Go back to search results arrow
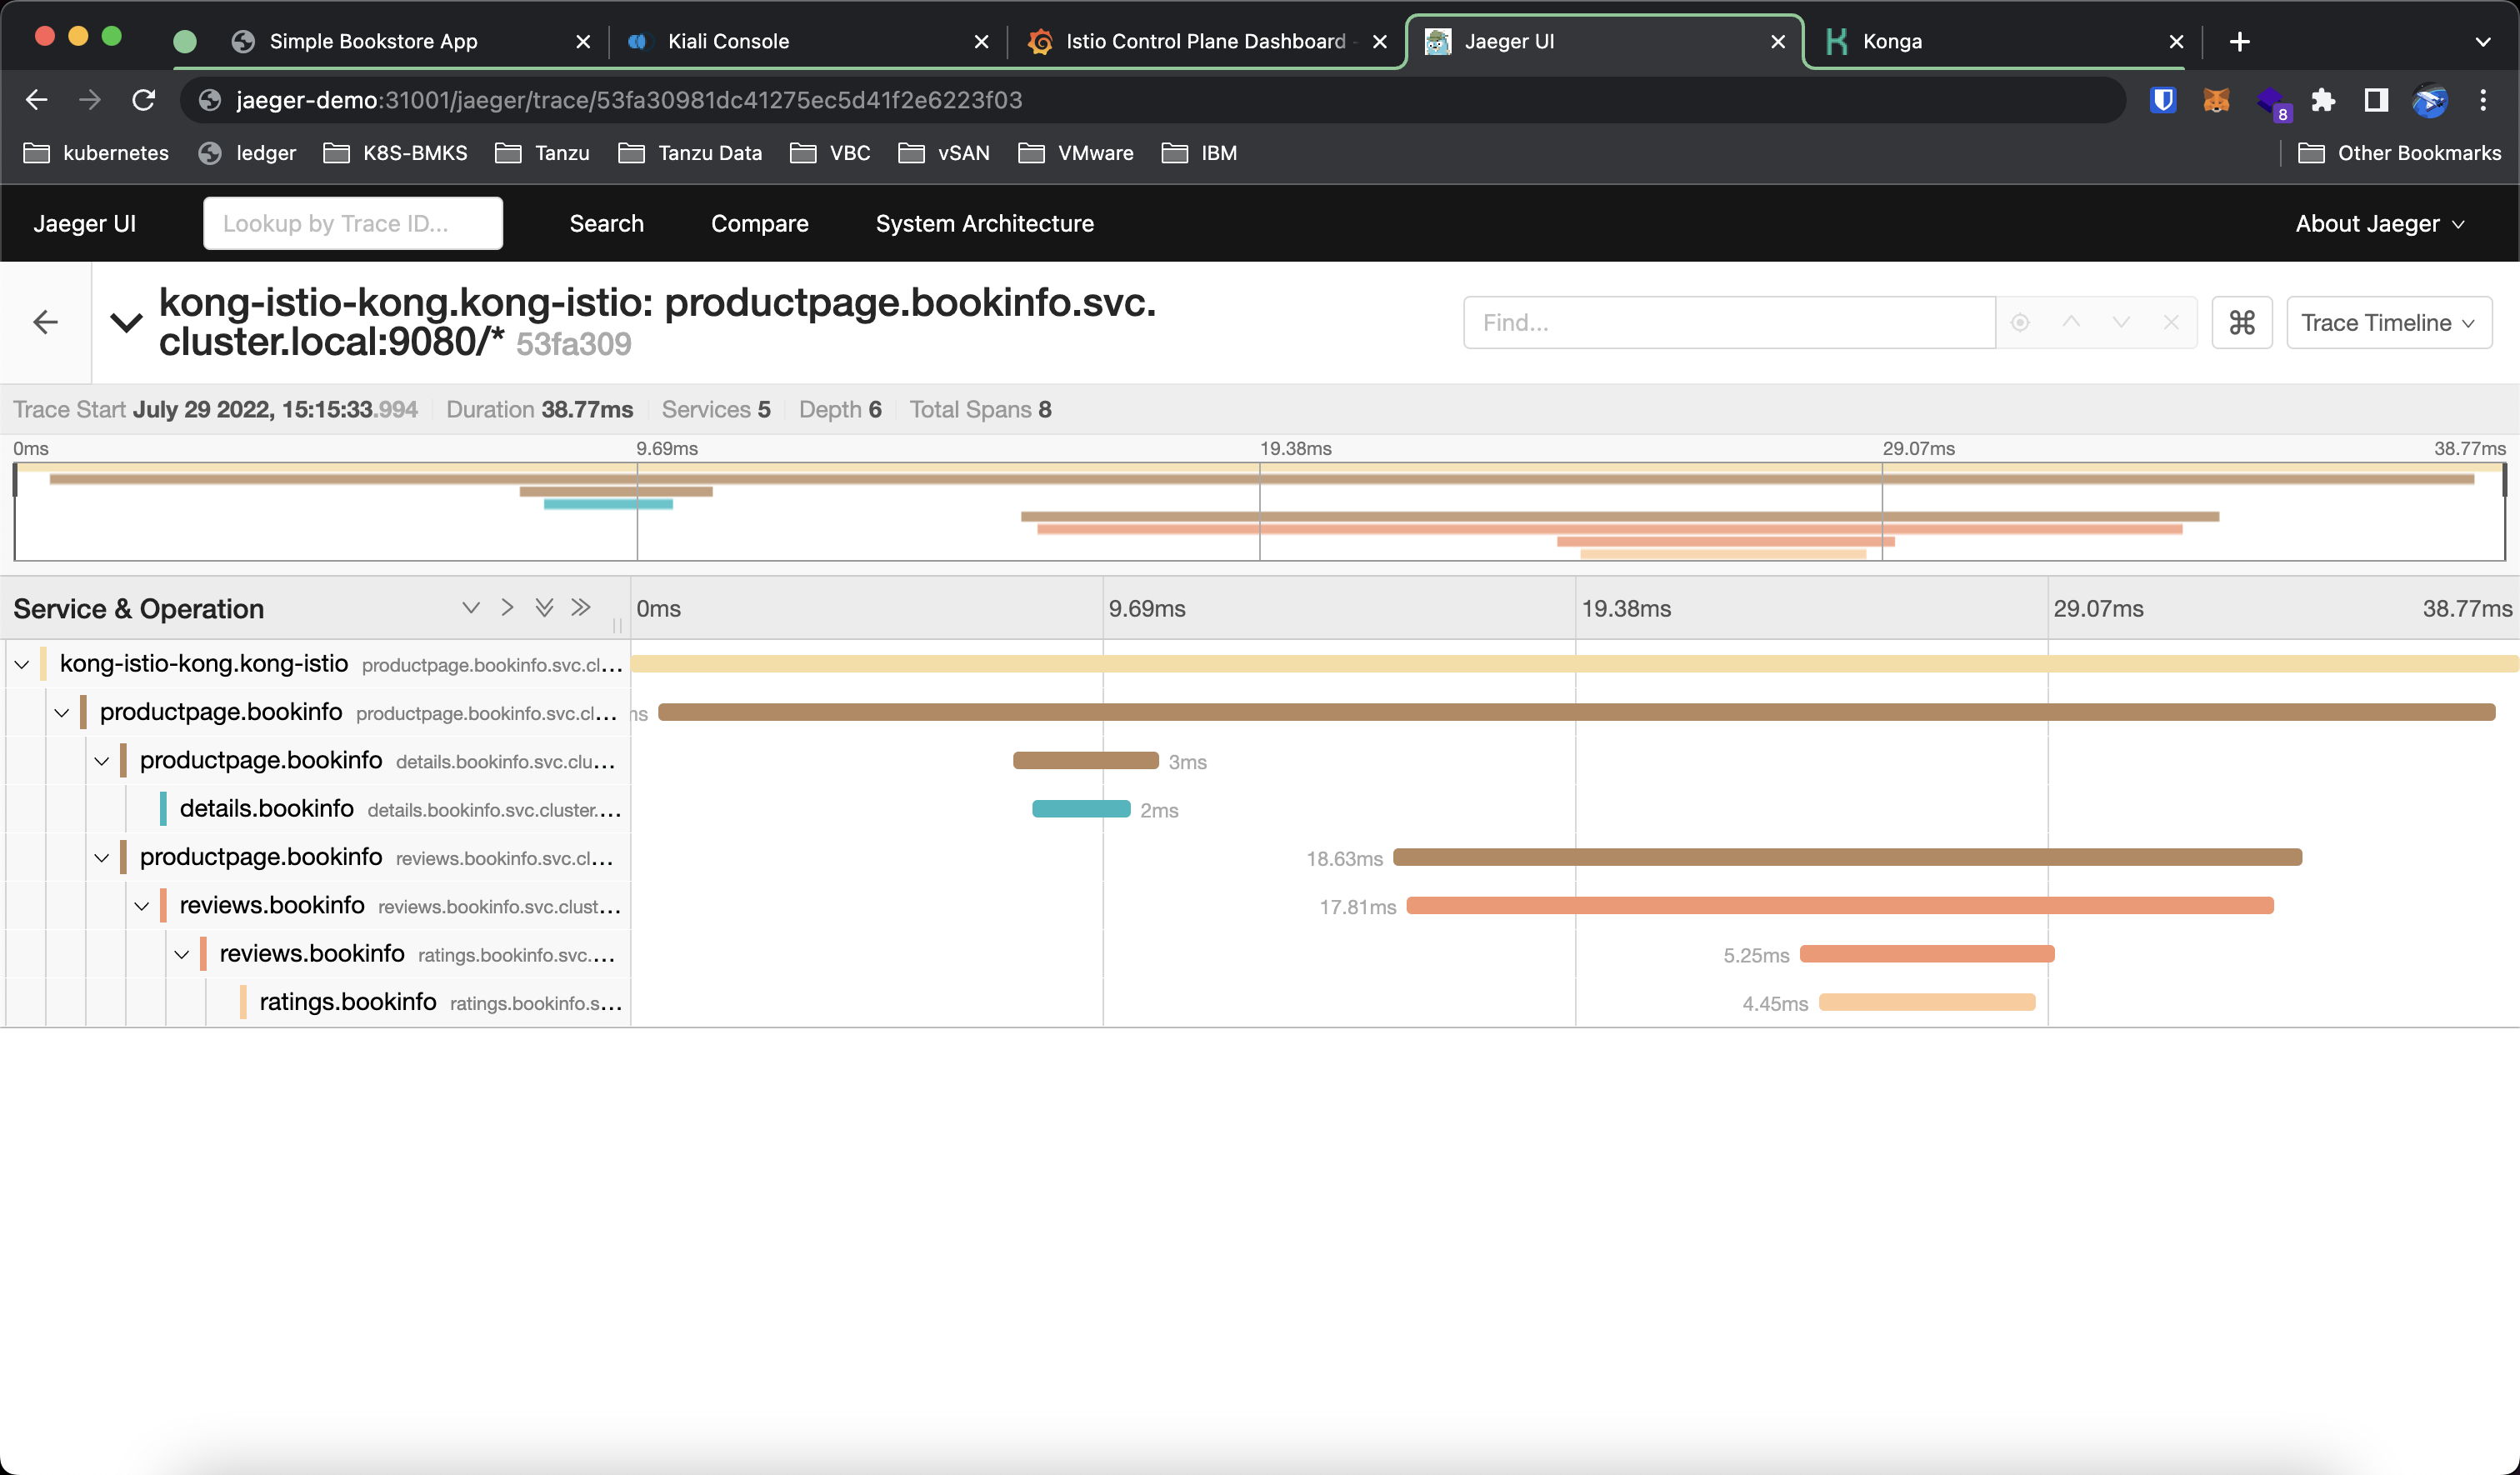Viewport: 2520px width, 1475px height. point(45,322)
